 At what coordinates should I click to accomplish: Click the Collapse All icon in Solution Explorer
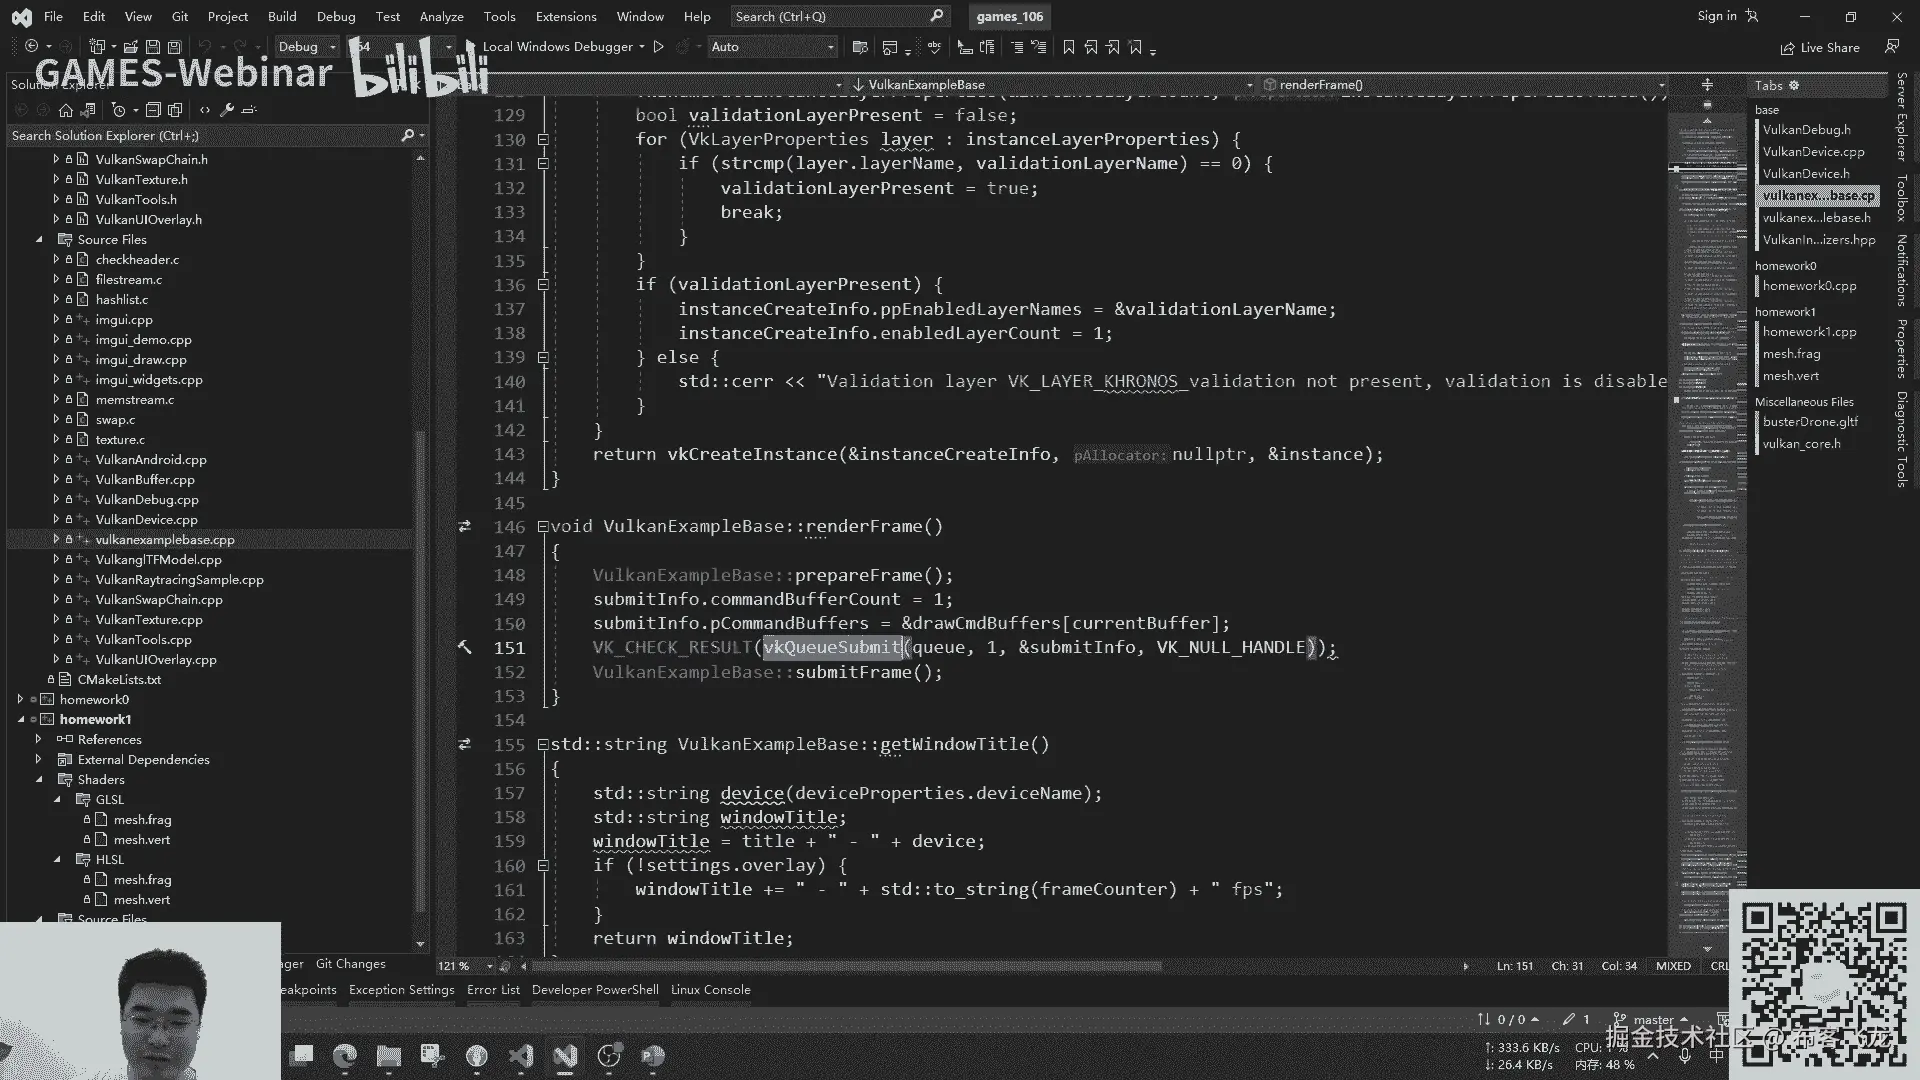pos(153,110)
